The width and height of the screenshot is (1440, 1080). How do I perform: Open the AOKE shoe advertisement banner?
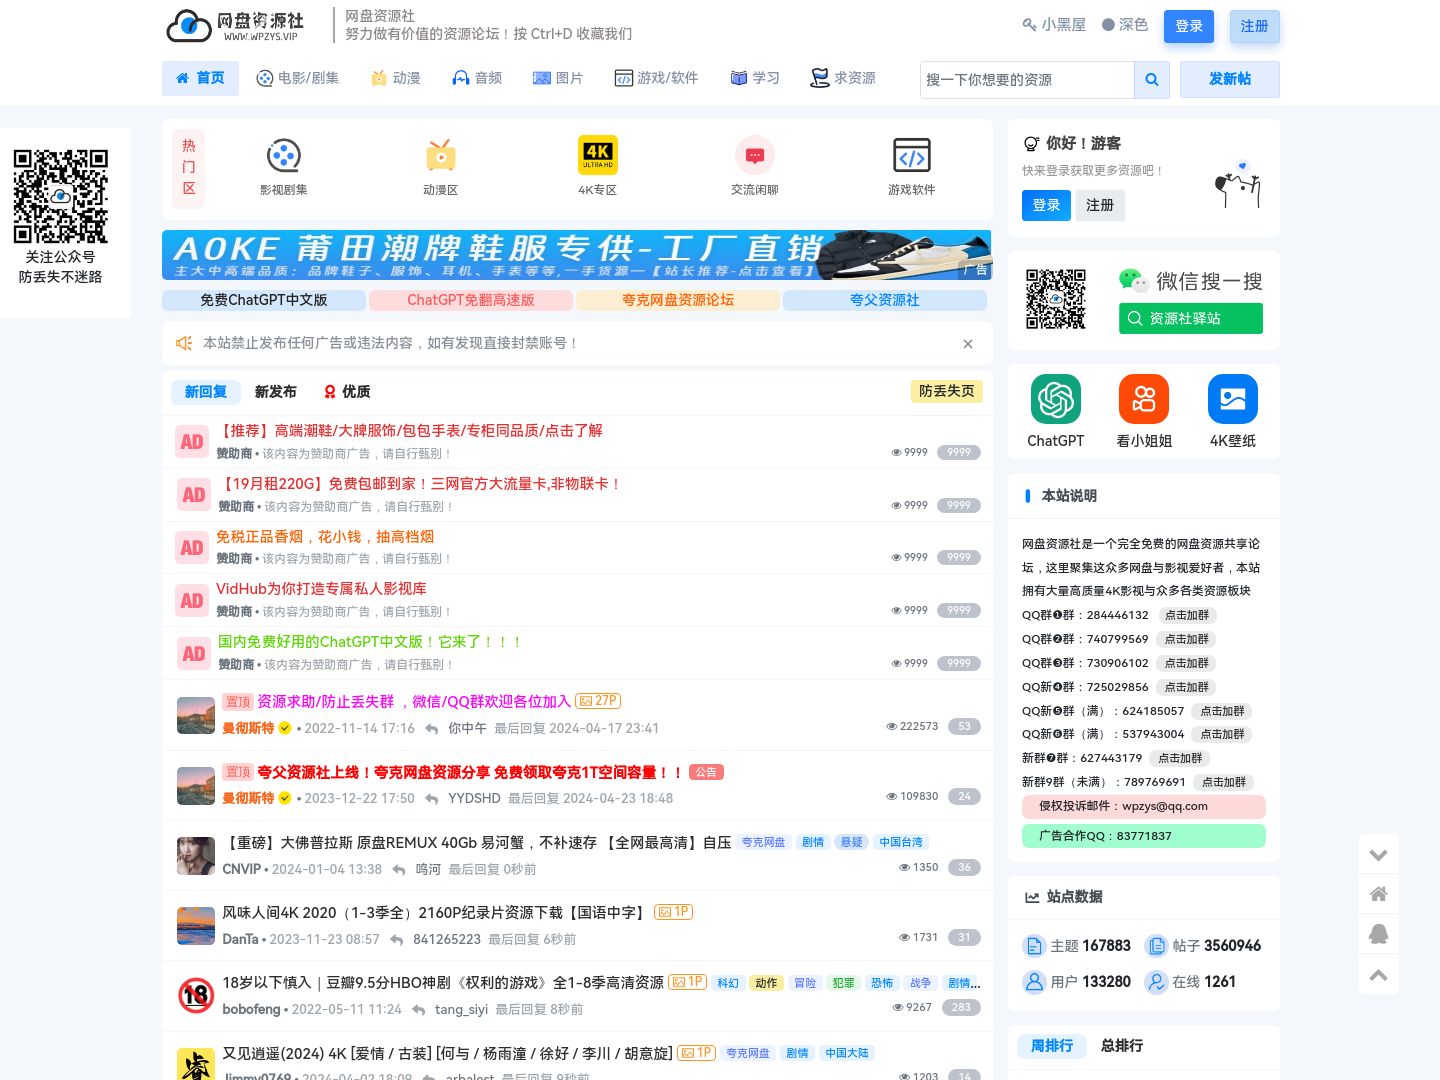pos(577,255)
